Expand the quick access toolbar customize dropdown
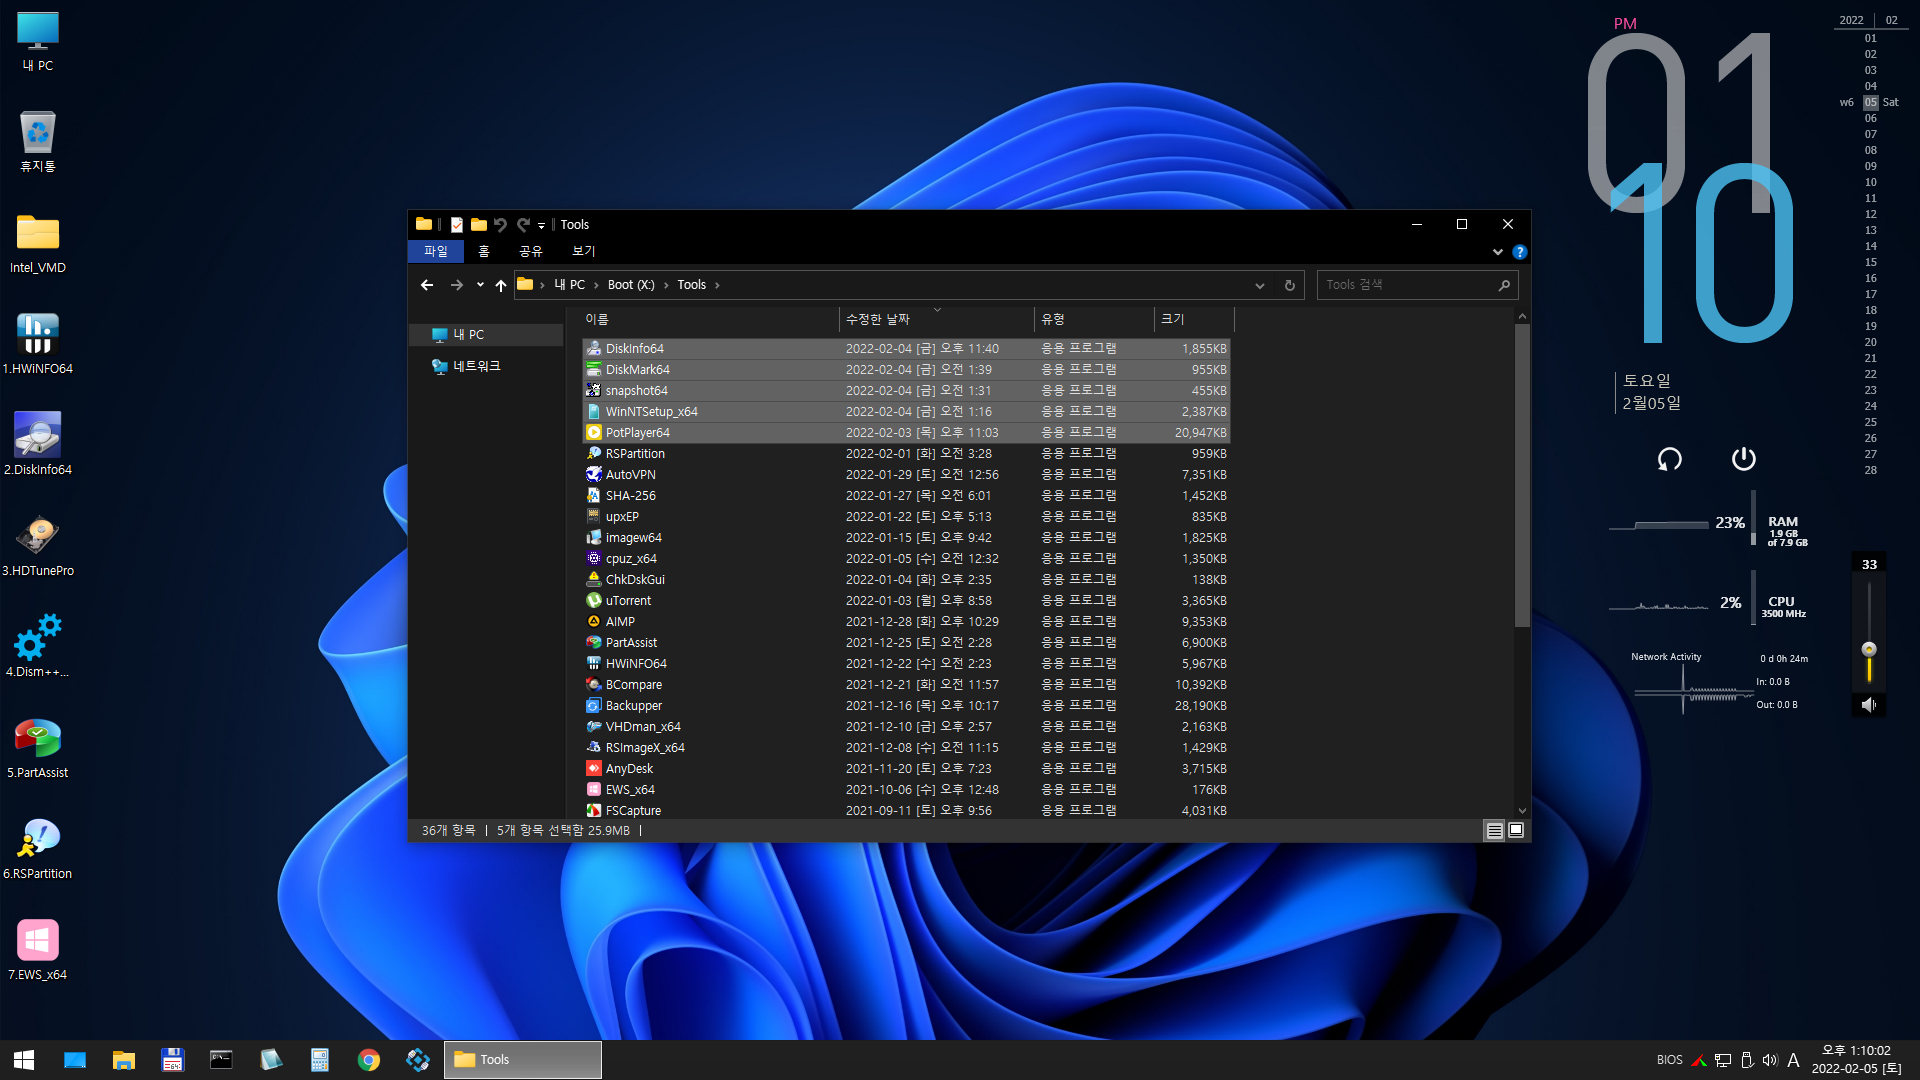This screenshot has height=1080, width=1920. coord(541,226)
